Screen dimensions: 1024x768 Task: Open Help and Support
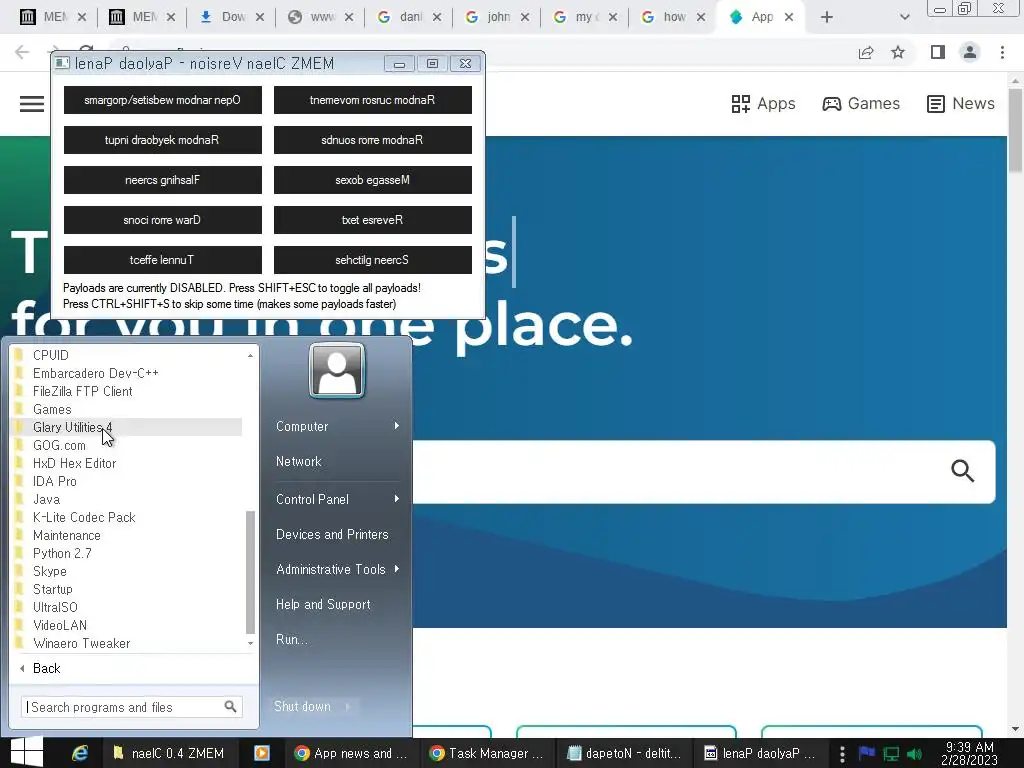point(323,604)
